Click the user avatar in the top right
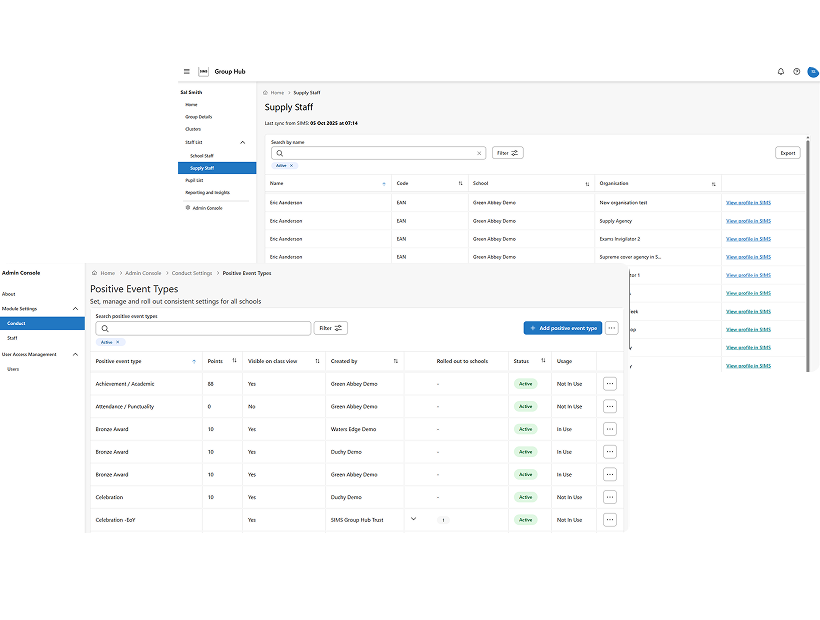820x620 pixels. 812,72
